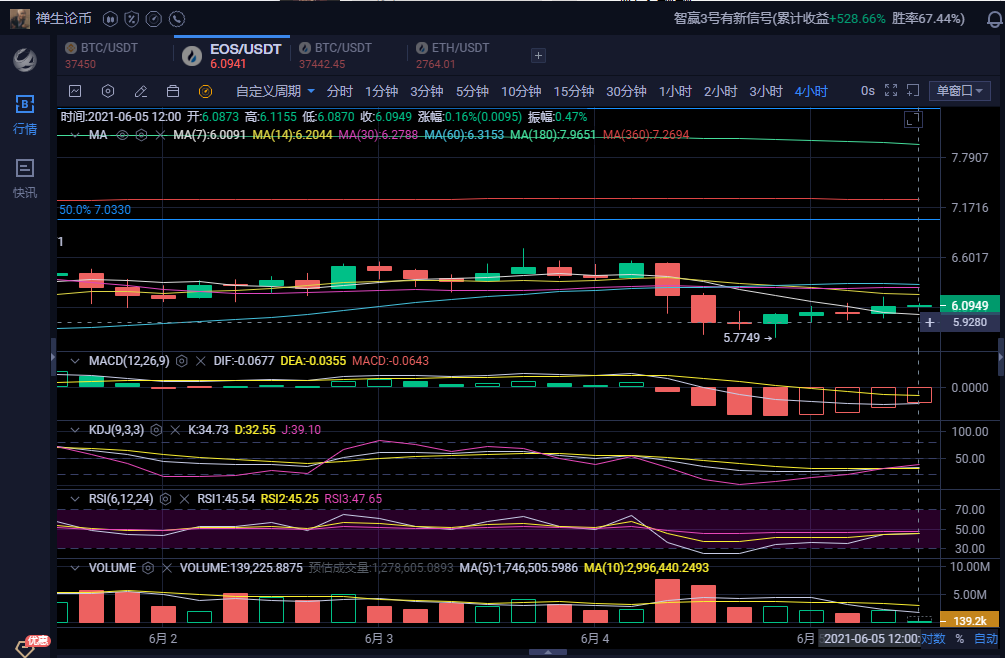The width and height of the screenshot is (1005, 658).
Task: Toggle 自动 auto price scale
Action: coord(986,638)
